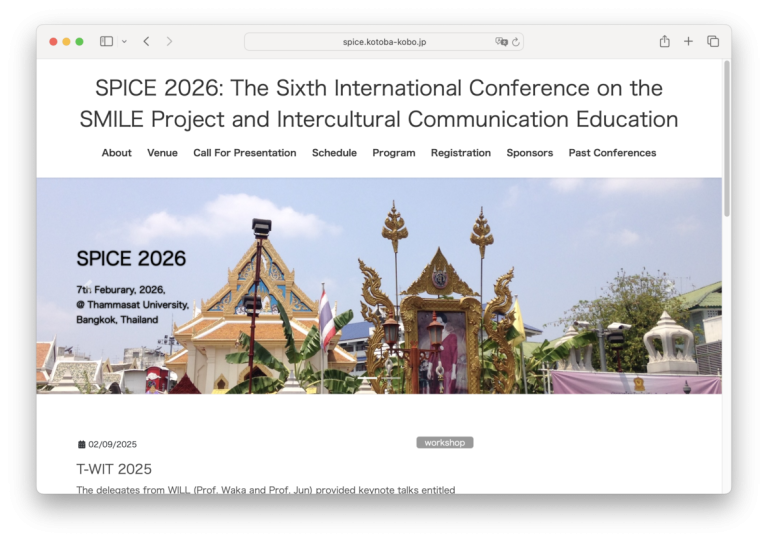768x542 pixels.
Task: Toggle the Safari sidebar
Action: (x=106, y=41)
